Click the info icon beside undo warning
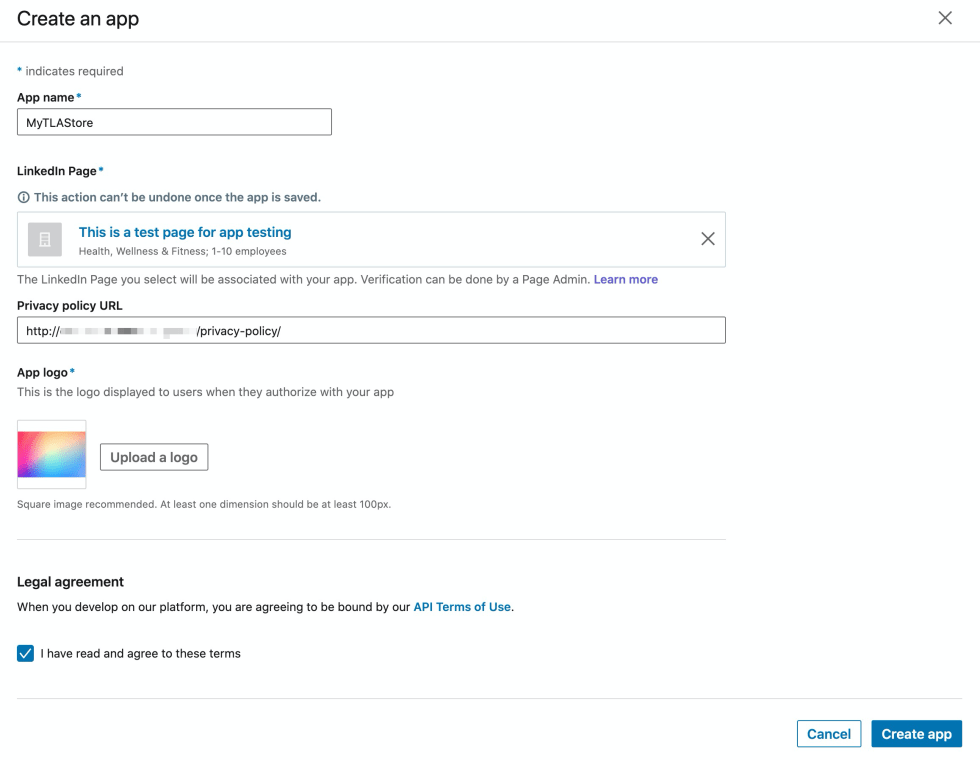The height and width of the screenshot is (760, 980). coord(23,198)
